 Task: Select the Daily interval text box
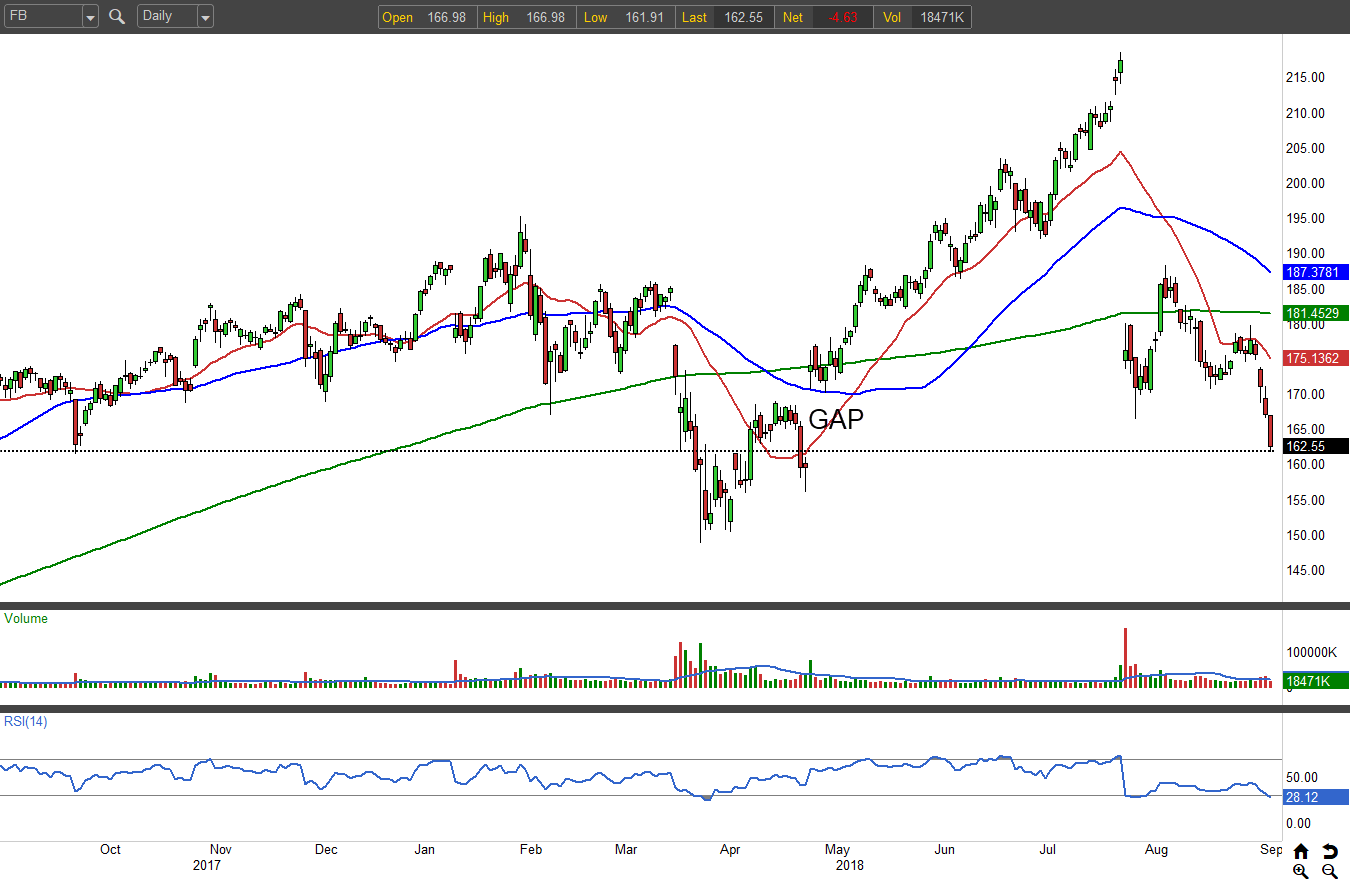pos(165,17)
